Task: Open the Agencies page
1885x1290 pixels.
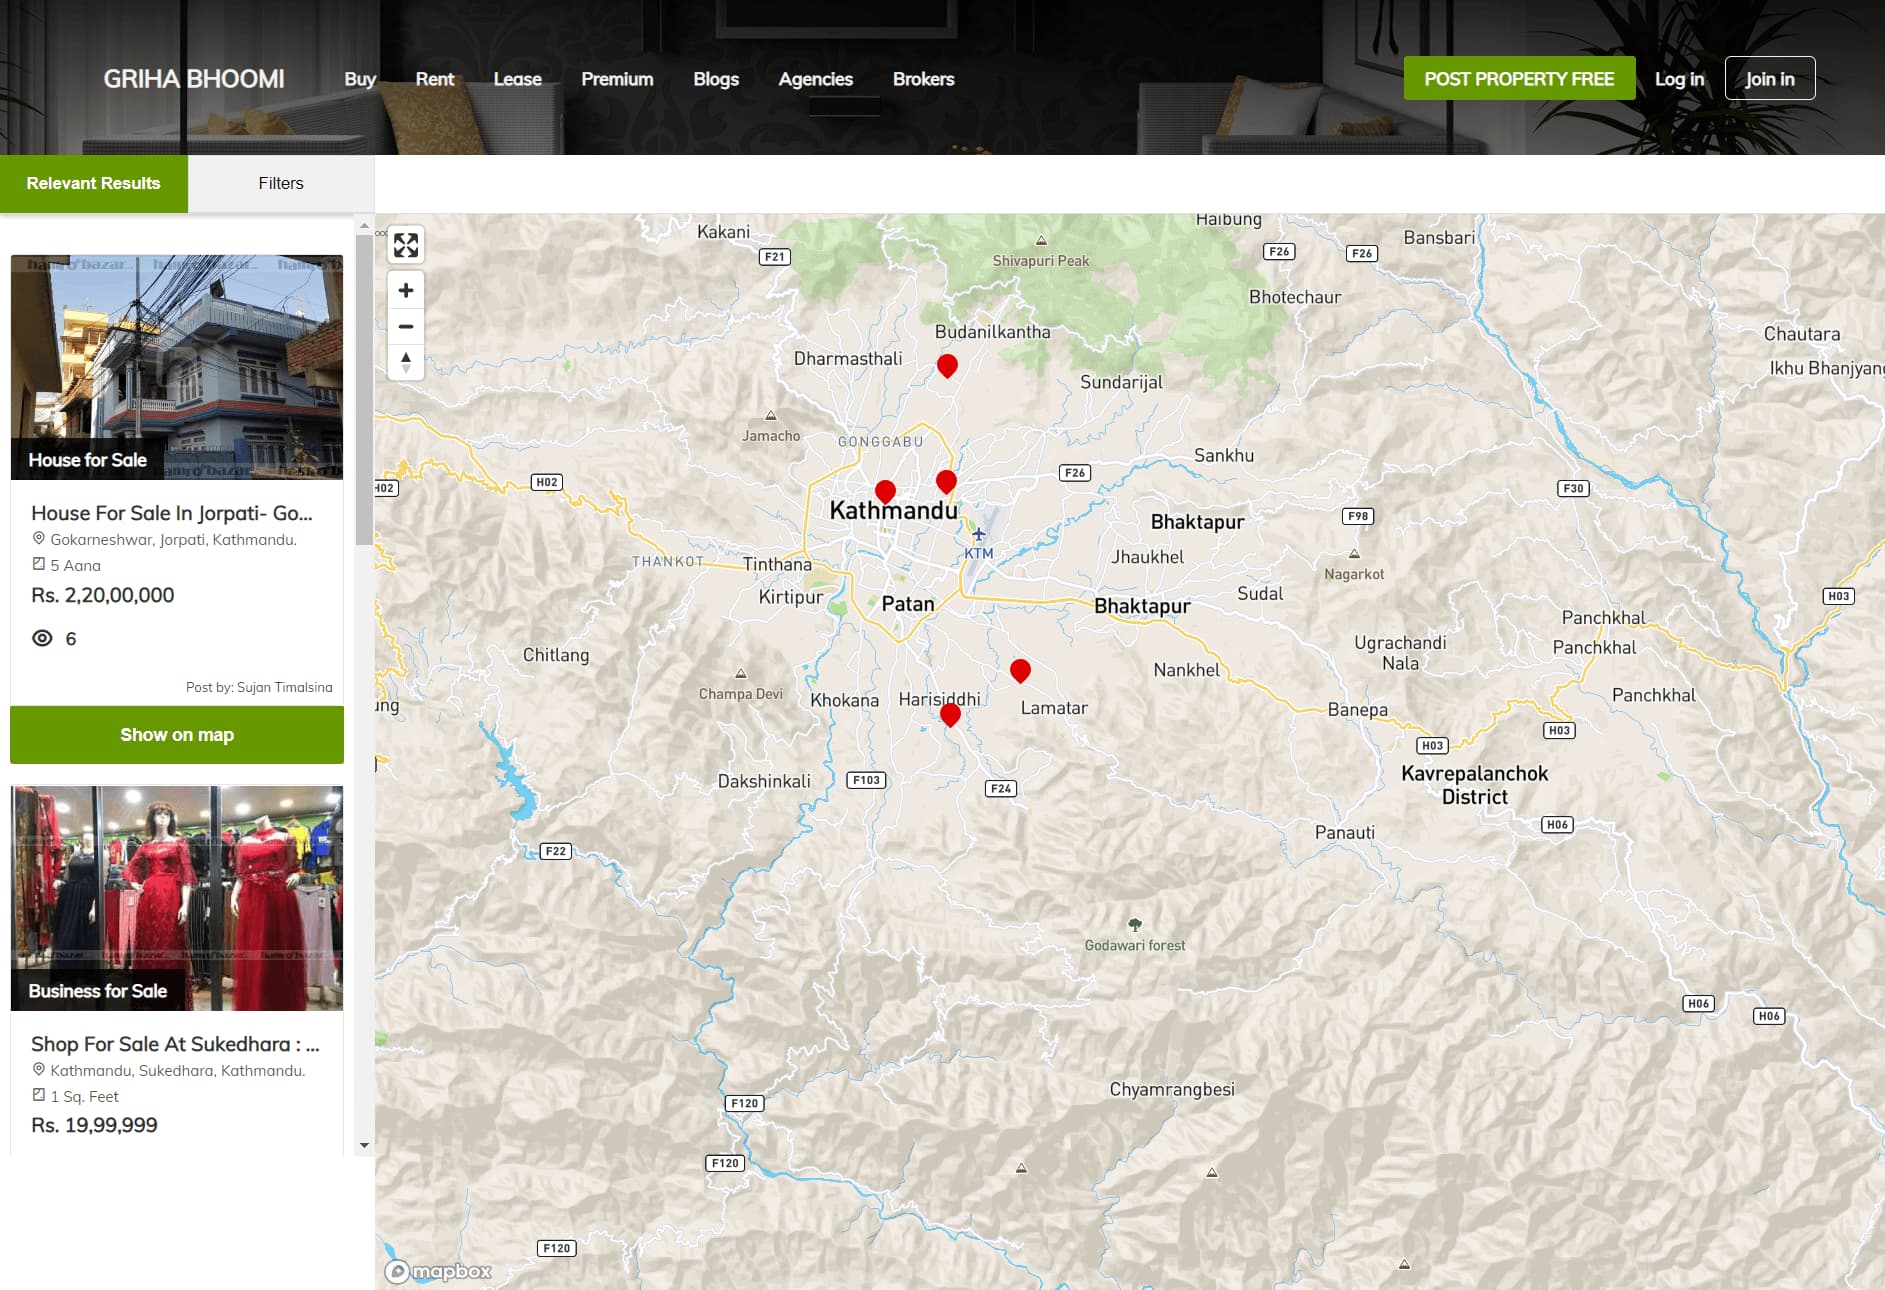Action: (816, 79)
